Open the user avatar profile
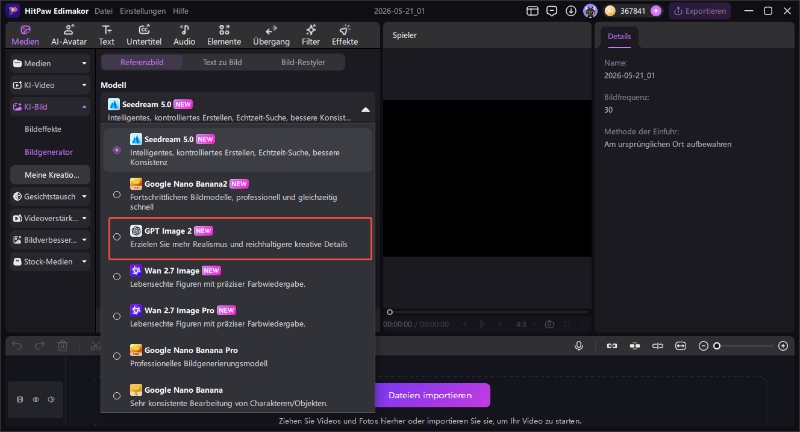The height and width of the screenshot is (432, 800). point(590,11)
